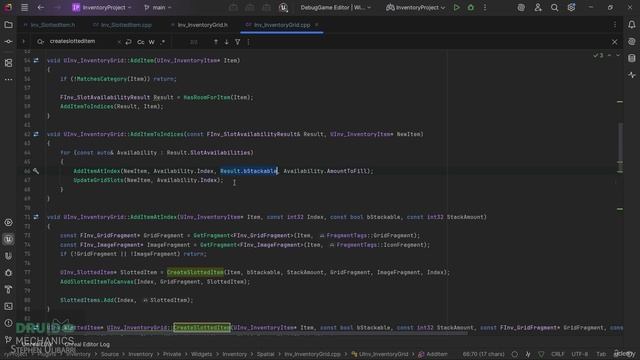Click the HasRoomForItem function call
The image size is (640, 360).
(207, 97)
